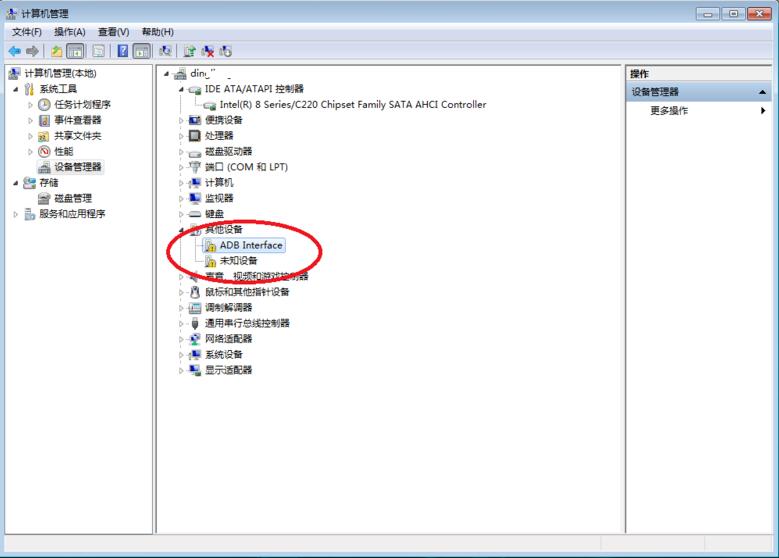Viewport: 779px width, 558px height.
Task: Click the 存储 icon in left tree
Action: [29, 183]
